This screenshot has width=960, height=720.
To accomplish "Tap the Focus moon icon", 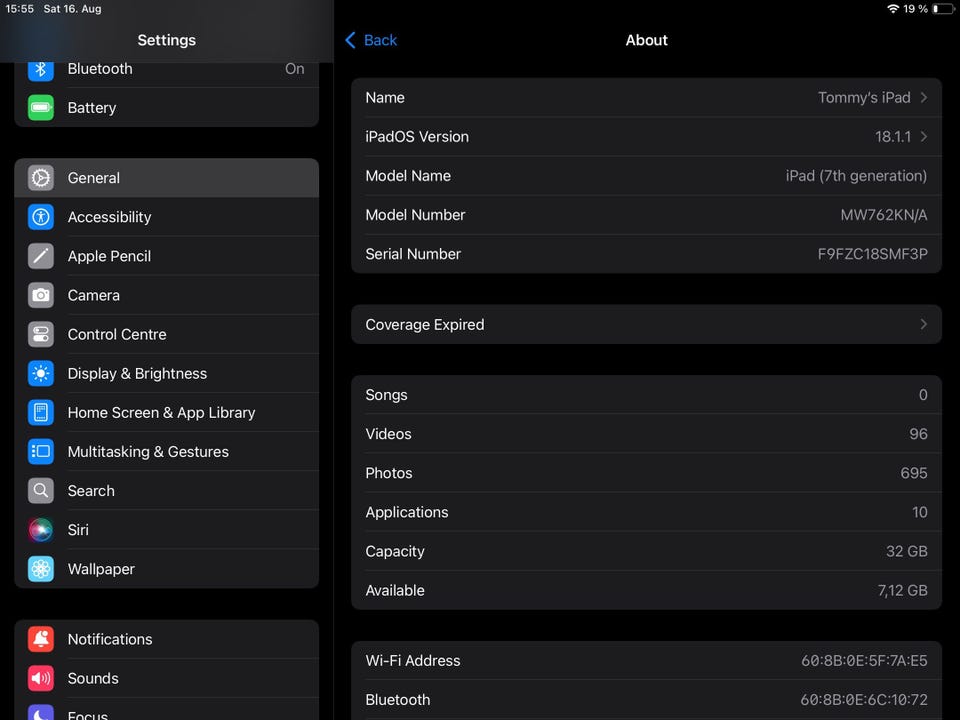I will click(x=41, y=712).
